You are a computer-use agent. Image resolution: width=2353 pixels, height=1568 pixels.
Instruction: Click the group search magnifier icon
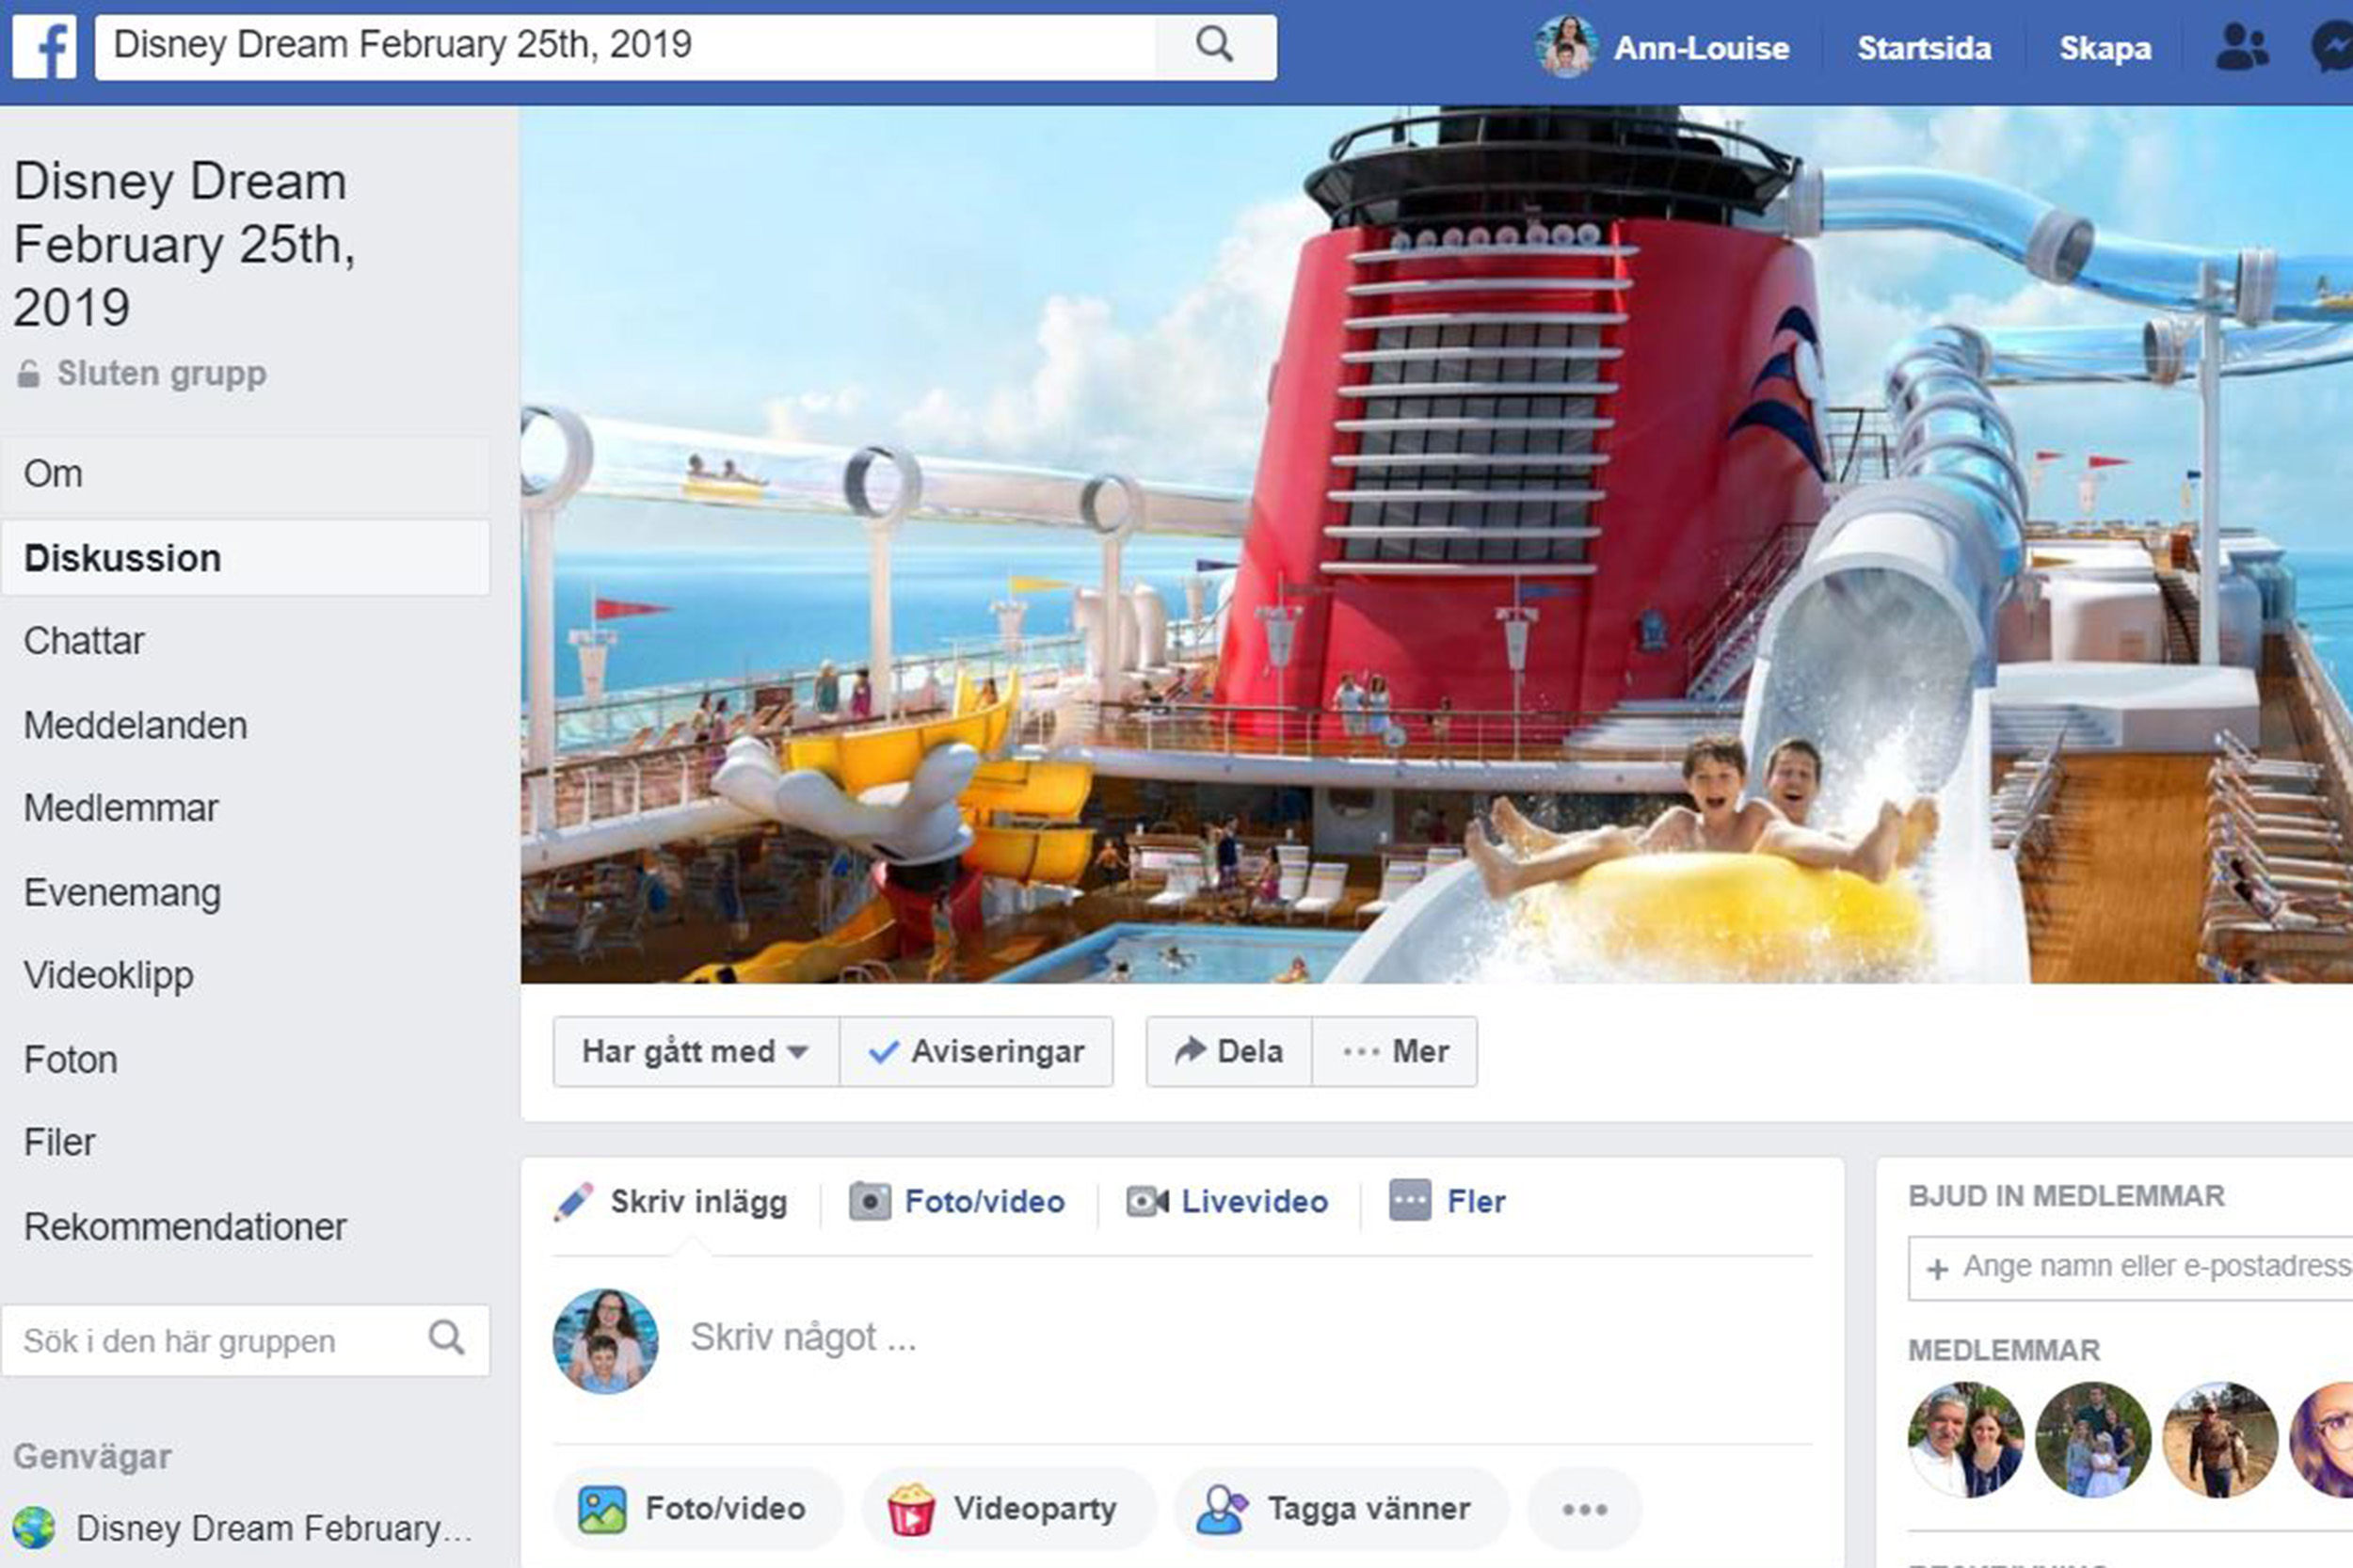[x=446, y=1337]
